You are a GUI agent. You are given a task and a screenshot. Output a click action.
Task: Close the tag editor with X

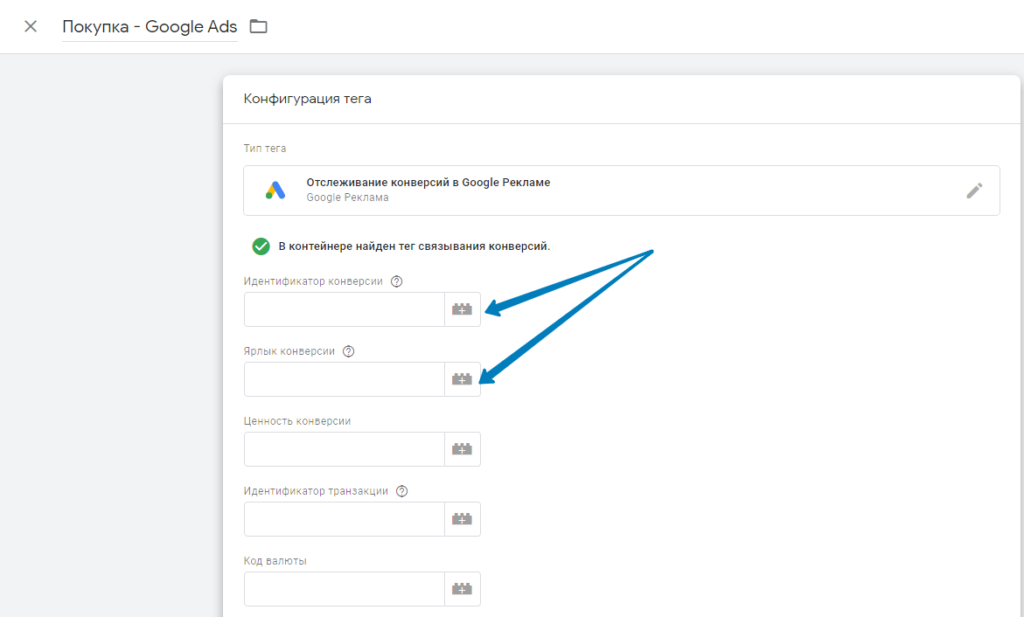(31, 27)
